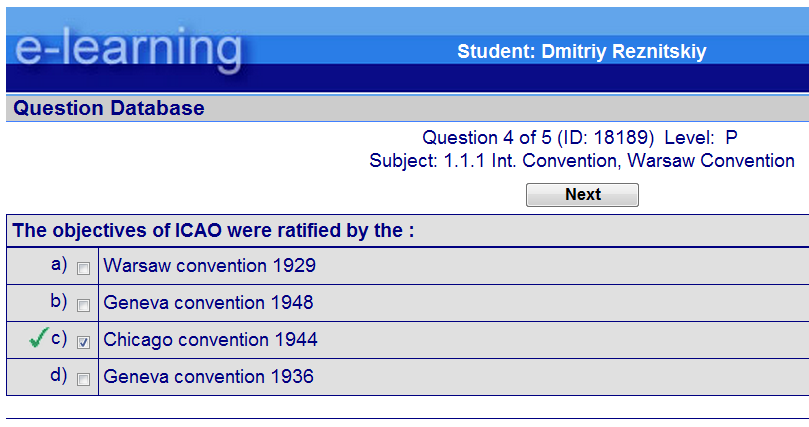Screen dimensions: 809x427
Task: Click the ICAO objectives question text
Action: click(x=213, y=231)
